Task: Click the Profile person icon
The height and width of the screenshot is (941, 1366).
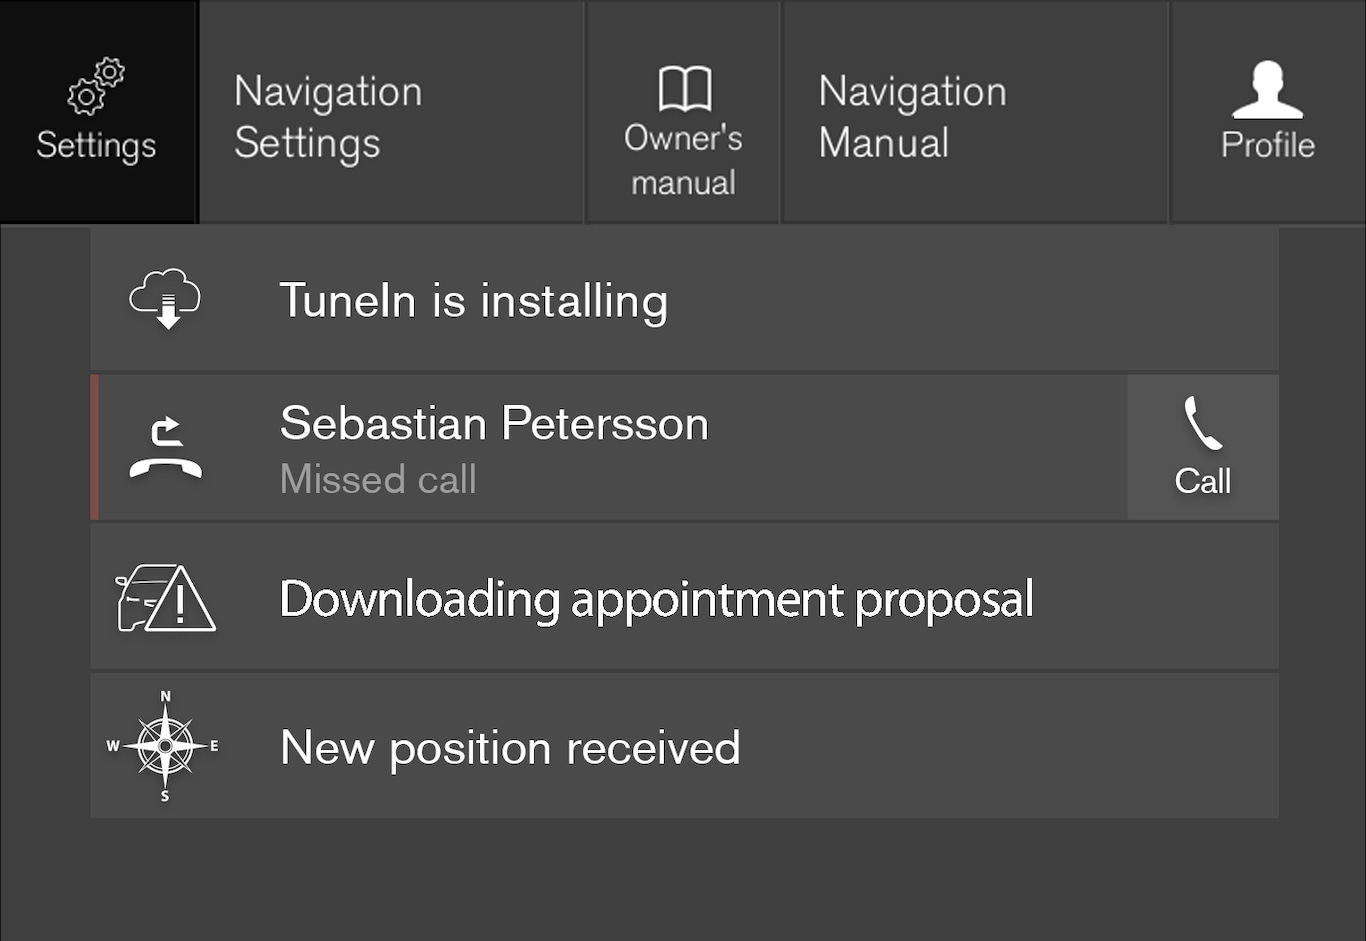Action: click(x=1267, y=90)
